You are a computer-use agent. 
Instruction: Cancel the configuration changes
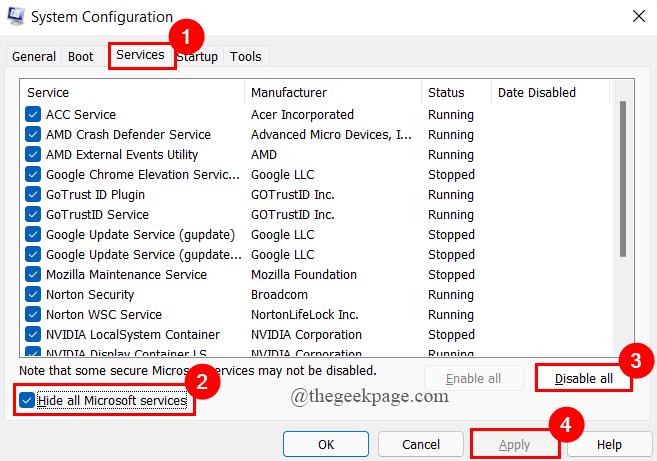420,445
